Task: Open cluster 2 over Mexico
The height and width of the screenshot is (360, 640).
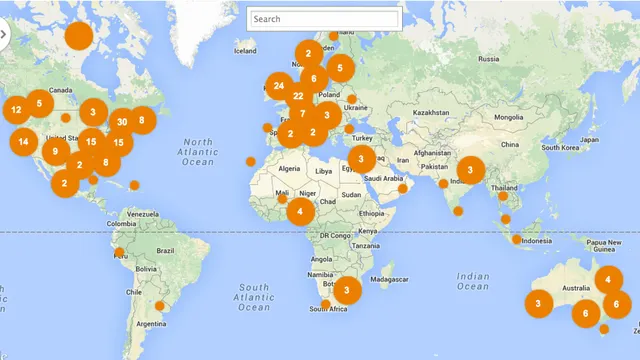Action: [x=64, y=184]
